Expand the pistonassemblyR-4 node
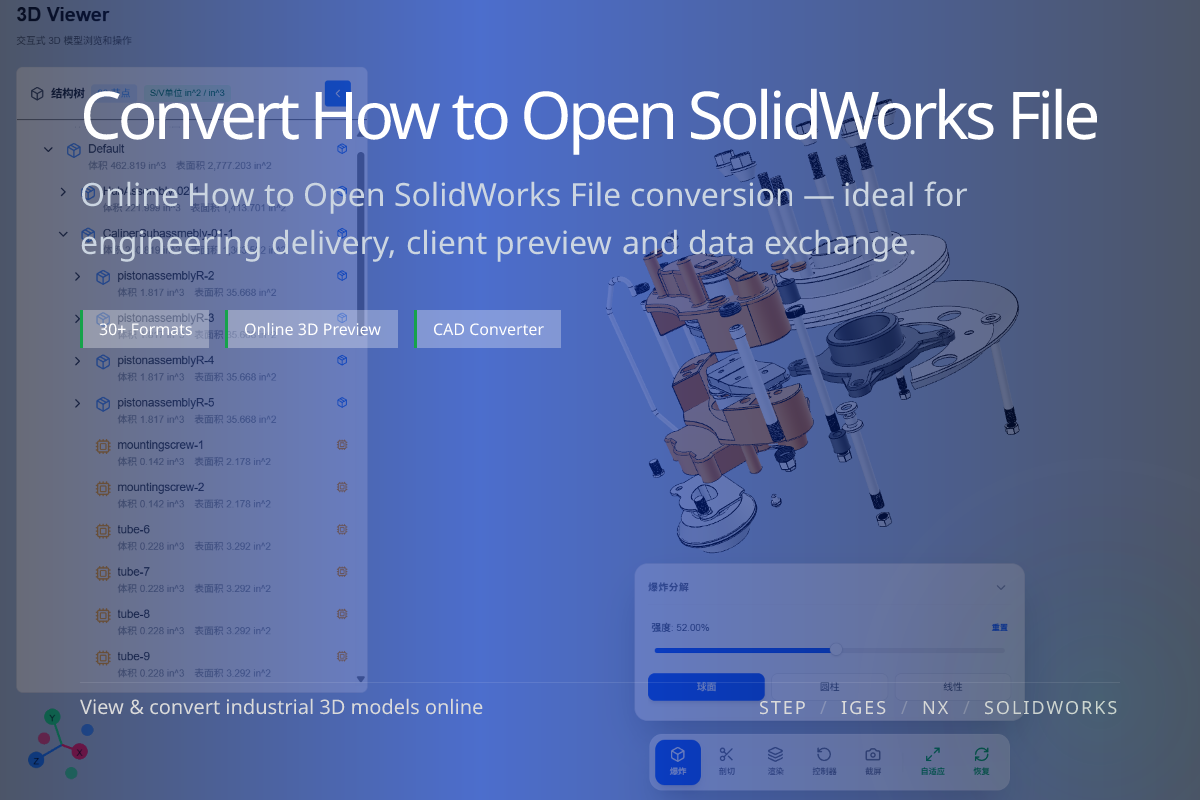 pyautogui.click(x=78, y=361)
